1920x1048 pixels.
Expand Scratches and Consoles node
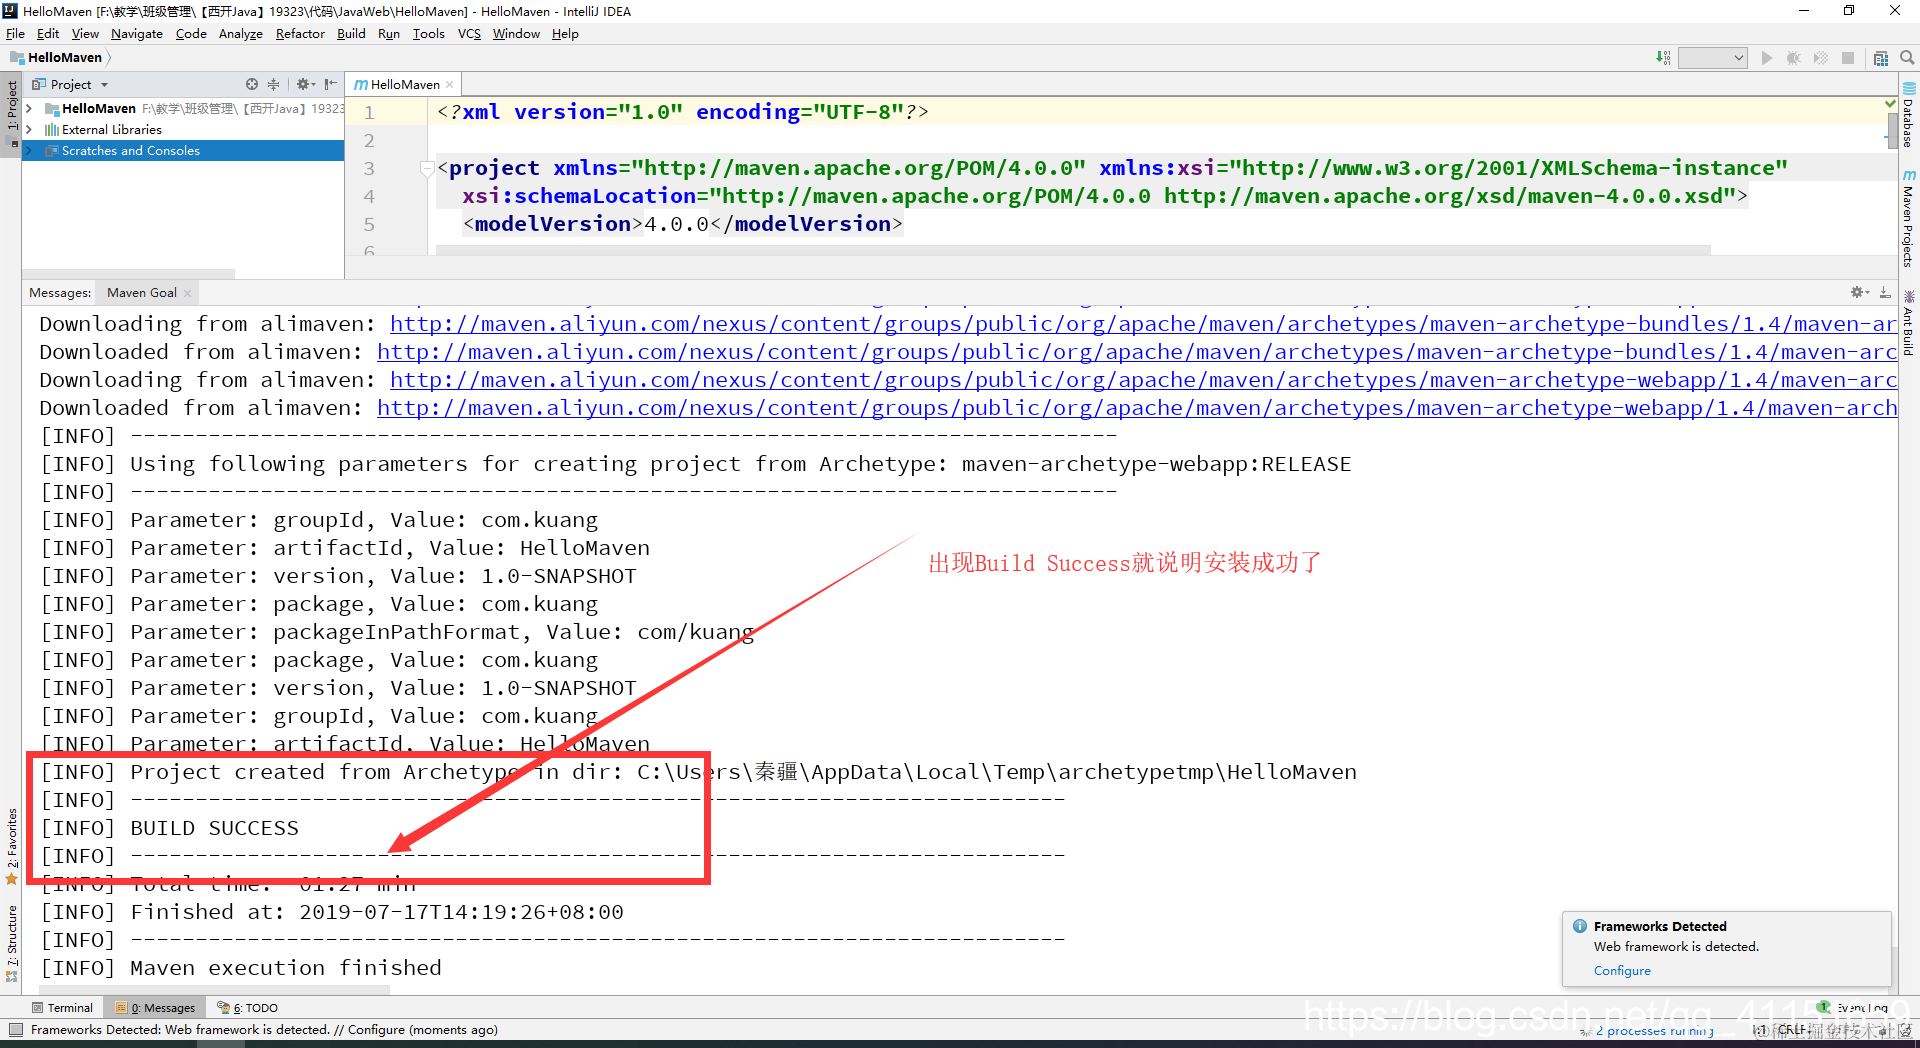click(30, 150)
